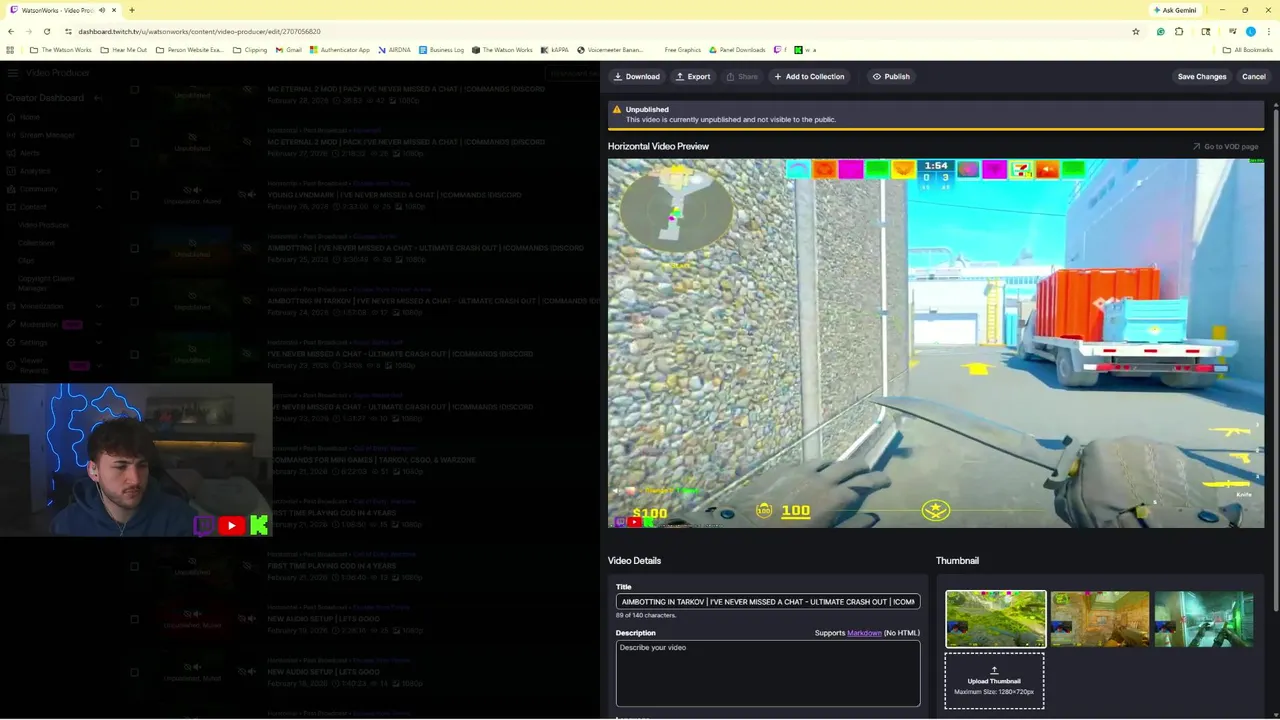Viewport: 1280px width, 720px height.
Task: Open the Gmail bookmark
Action: pyautogui.click(x=288, y=50)
